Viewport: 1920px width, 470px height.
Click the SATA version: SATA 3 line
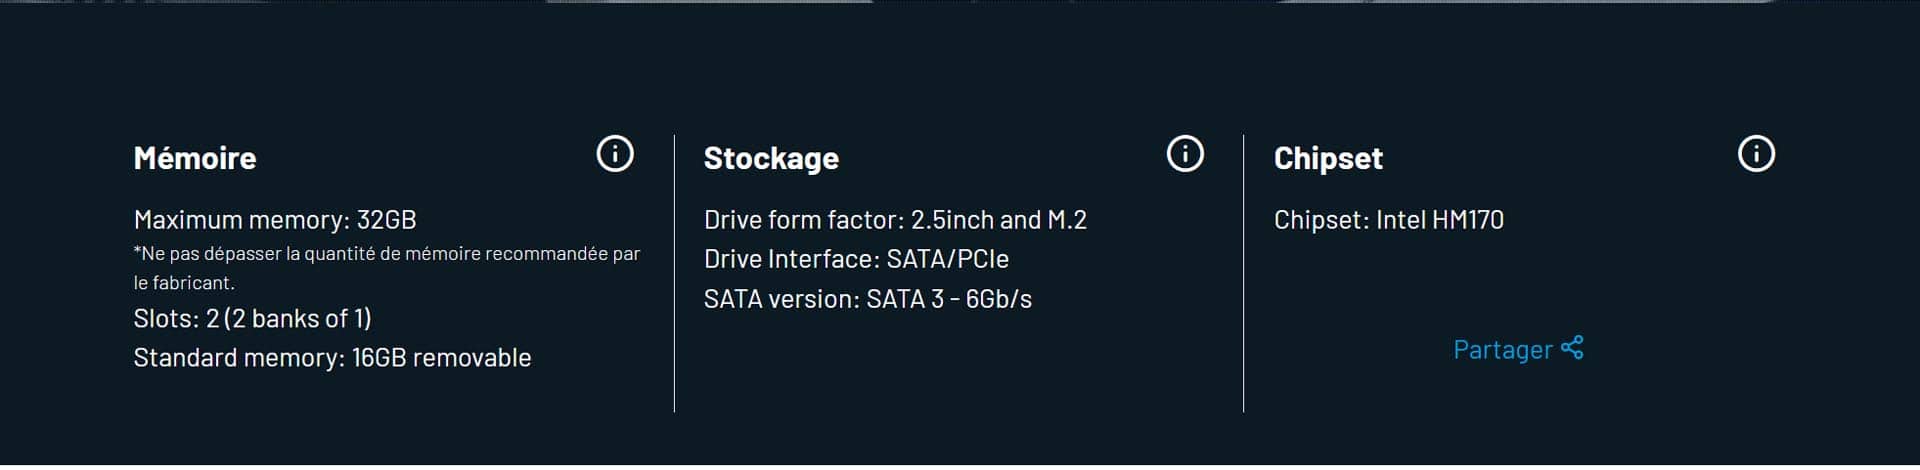tap(868, 299)
